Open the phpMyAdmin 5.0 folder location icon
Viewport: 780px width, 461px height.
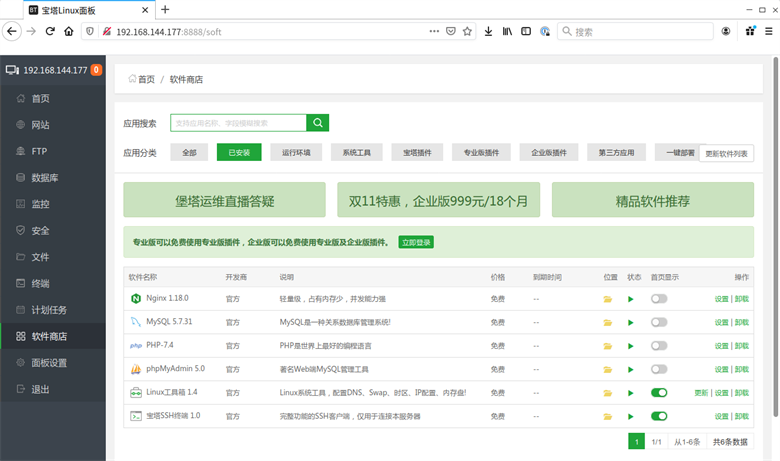(x=607, y=369)
